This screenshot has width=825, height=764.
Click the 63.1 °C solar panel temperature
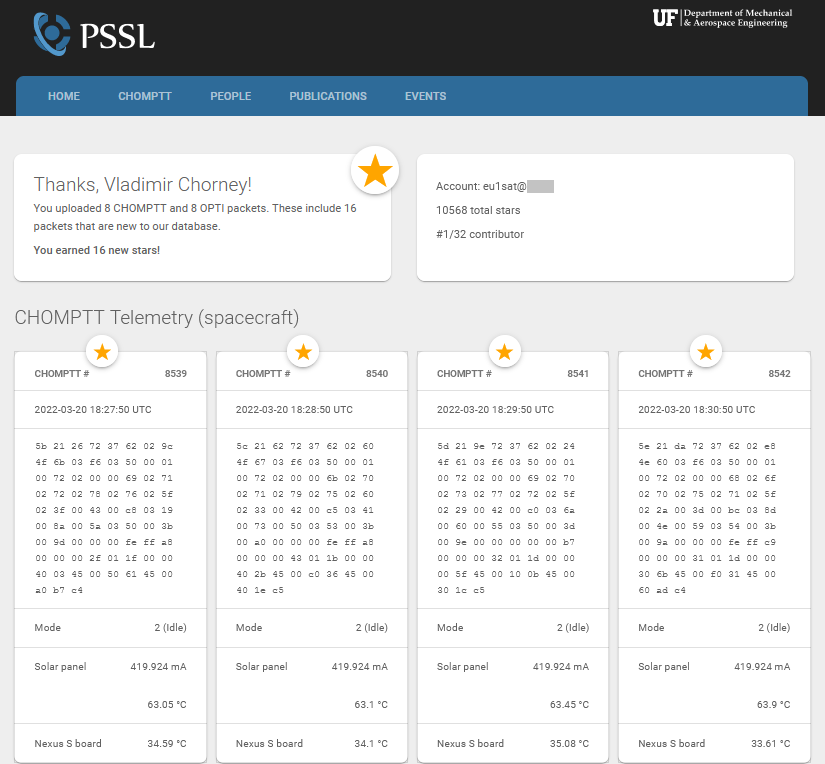pos(371,705)
